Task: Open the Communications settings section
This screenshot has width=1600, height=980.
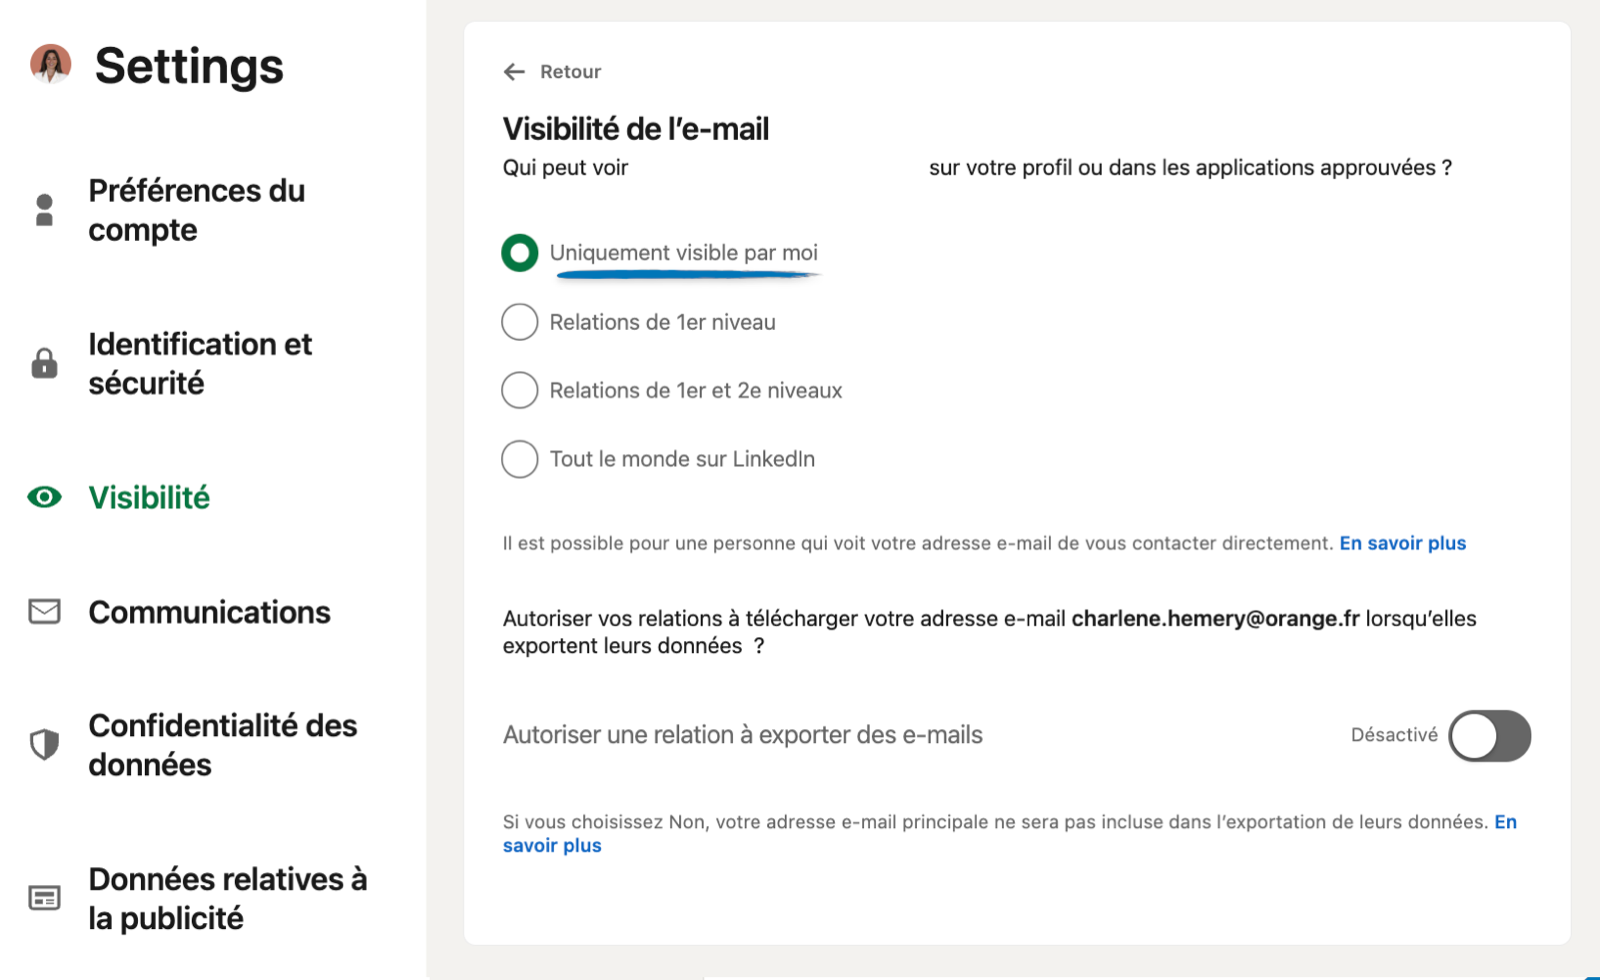Action: [209, 612]
